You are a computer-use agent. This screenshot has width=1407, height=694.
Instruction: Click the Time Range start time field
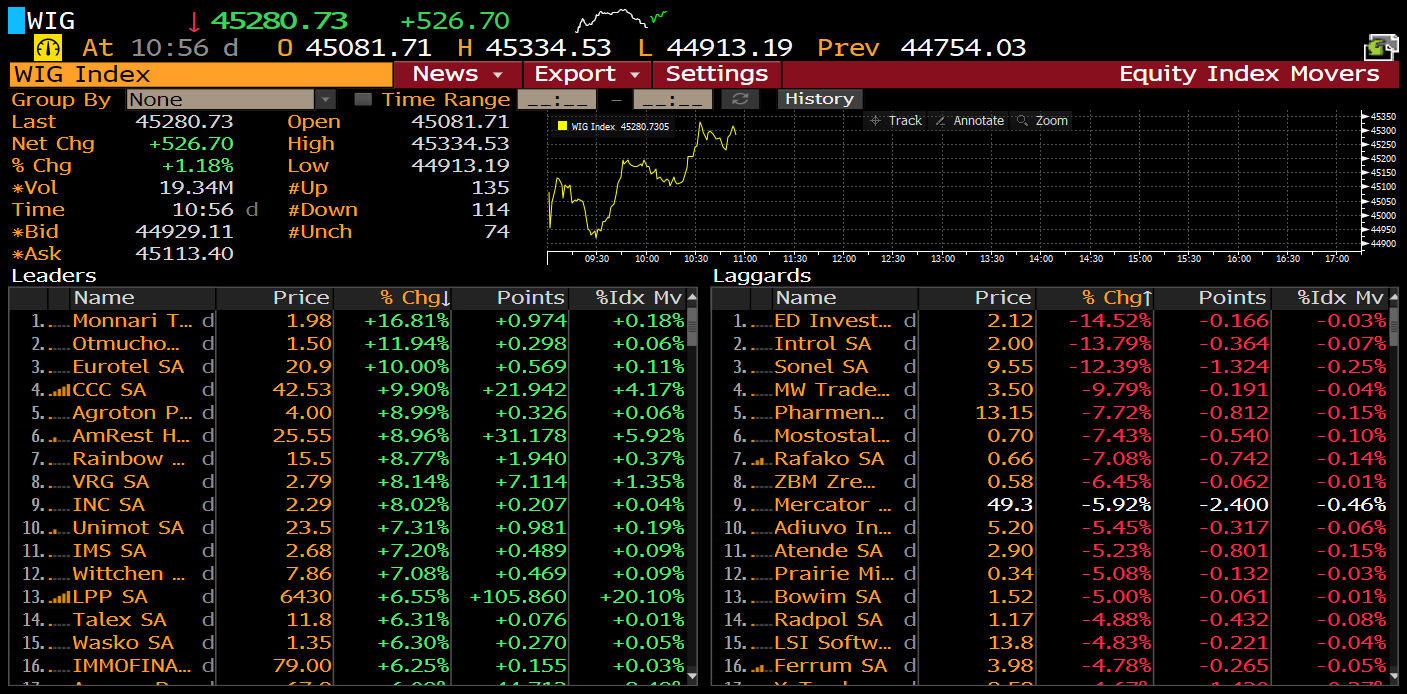(556, 99)
